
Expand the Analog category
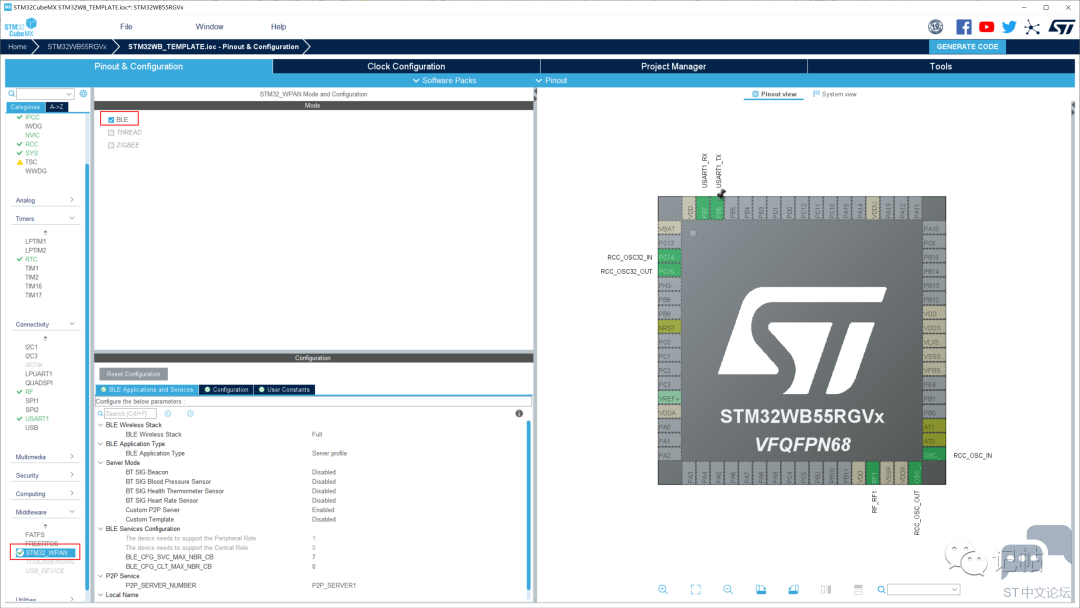[45, 200]
